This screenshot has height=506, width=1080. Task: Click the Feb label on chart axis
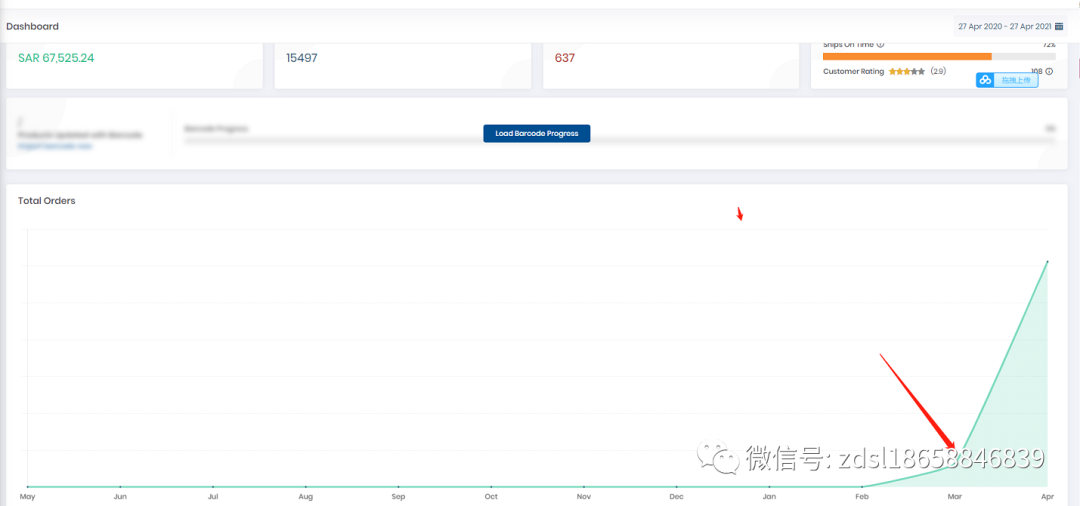coord(862,496)
